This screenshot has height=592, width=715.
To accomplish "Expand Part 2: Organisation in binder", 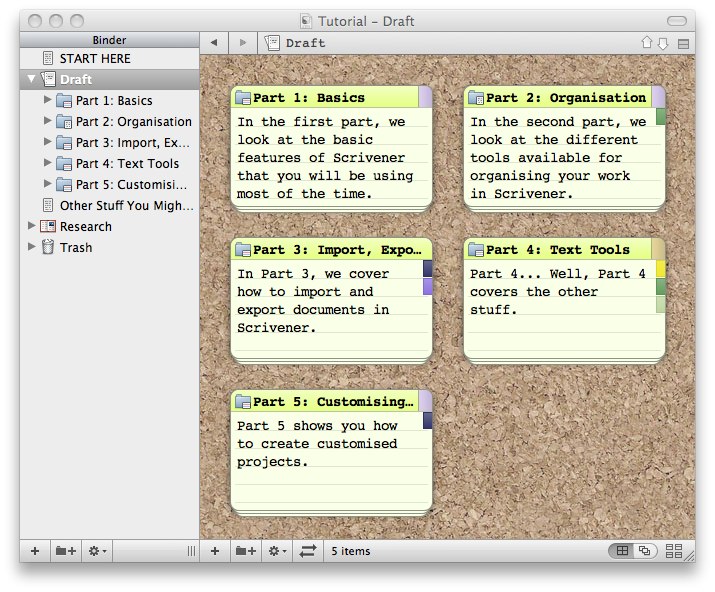I will tap(47, 120).
